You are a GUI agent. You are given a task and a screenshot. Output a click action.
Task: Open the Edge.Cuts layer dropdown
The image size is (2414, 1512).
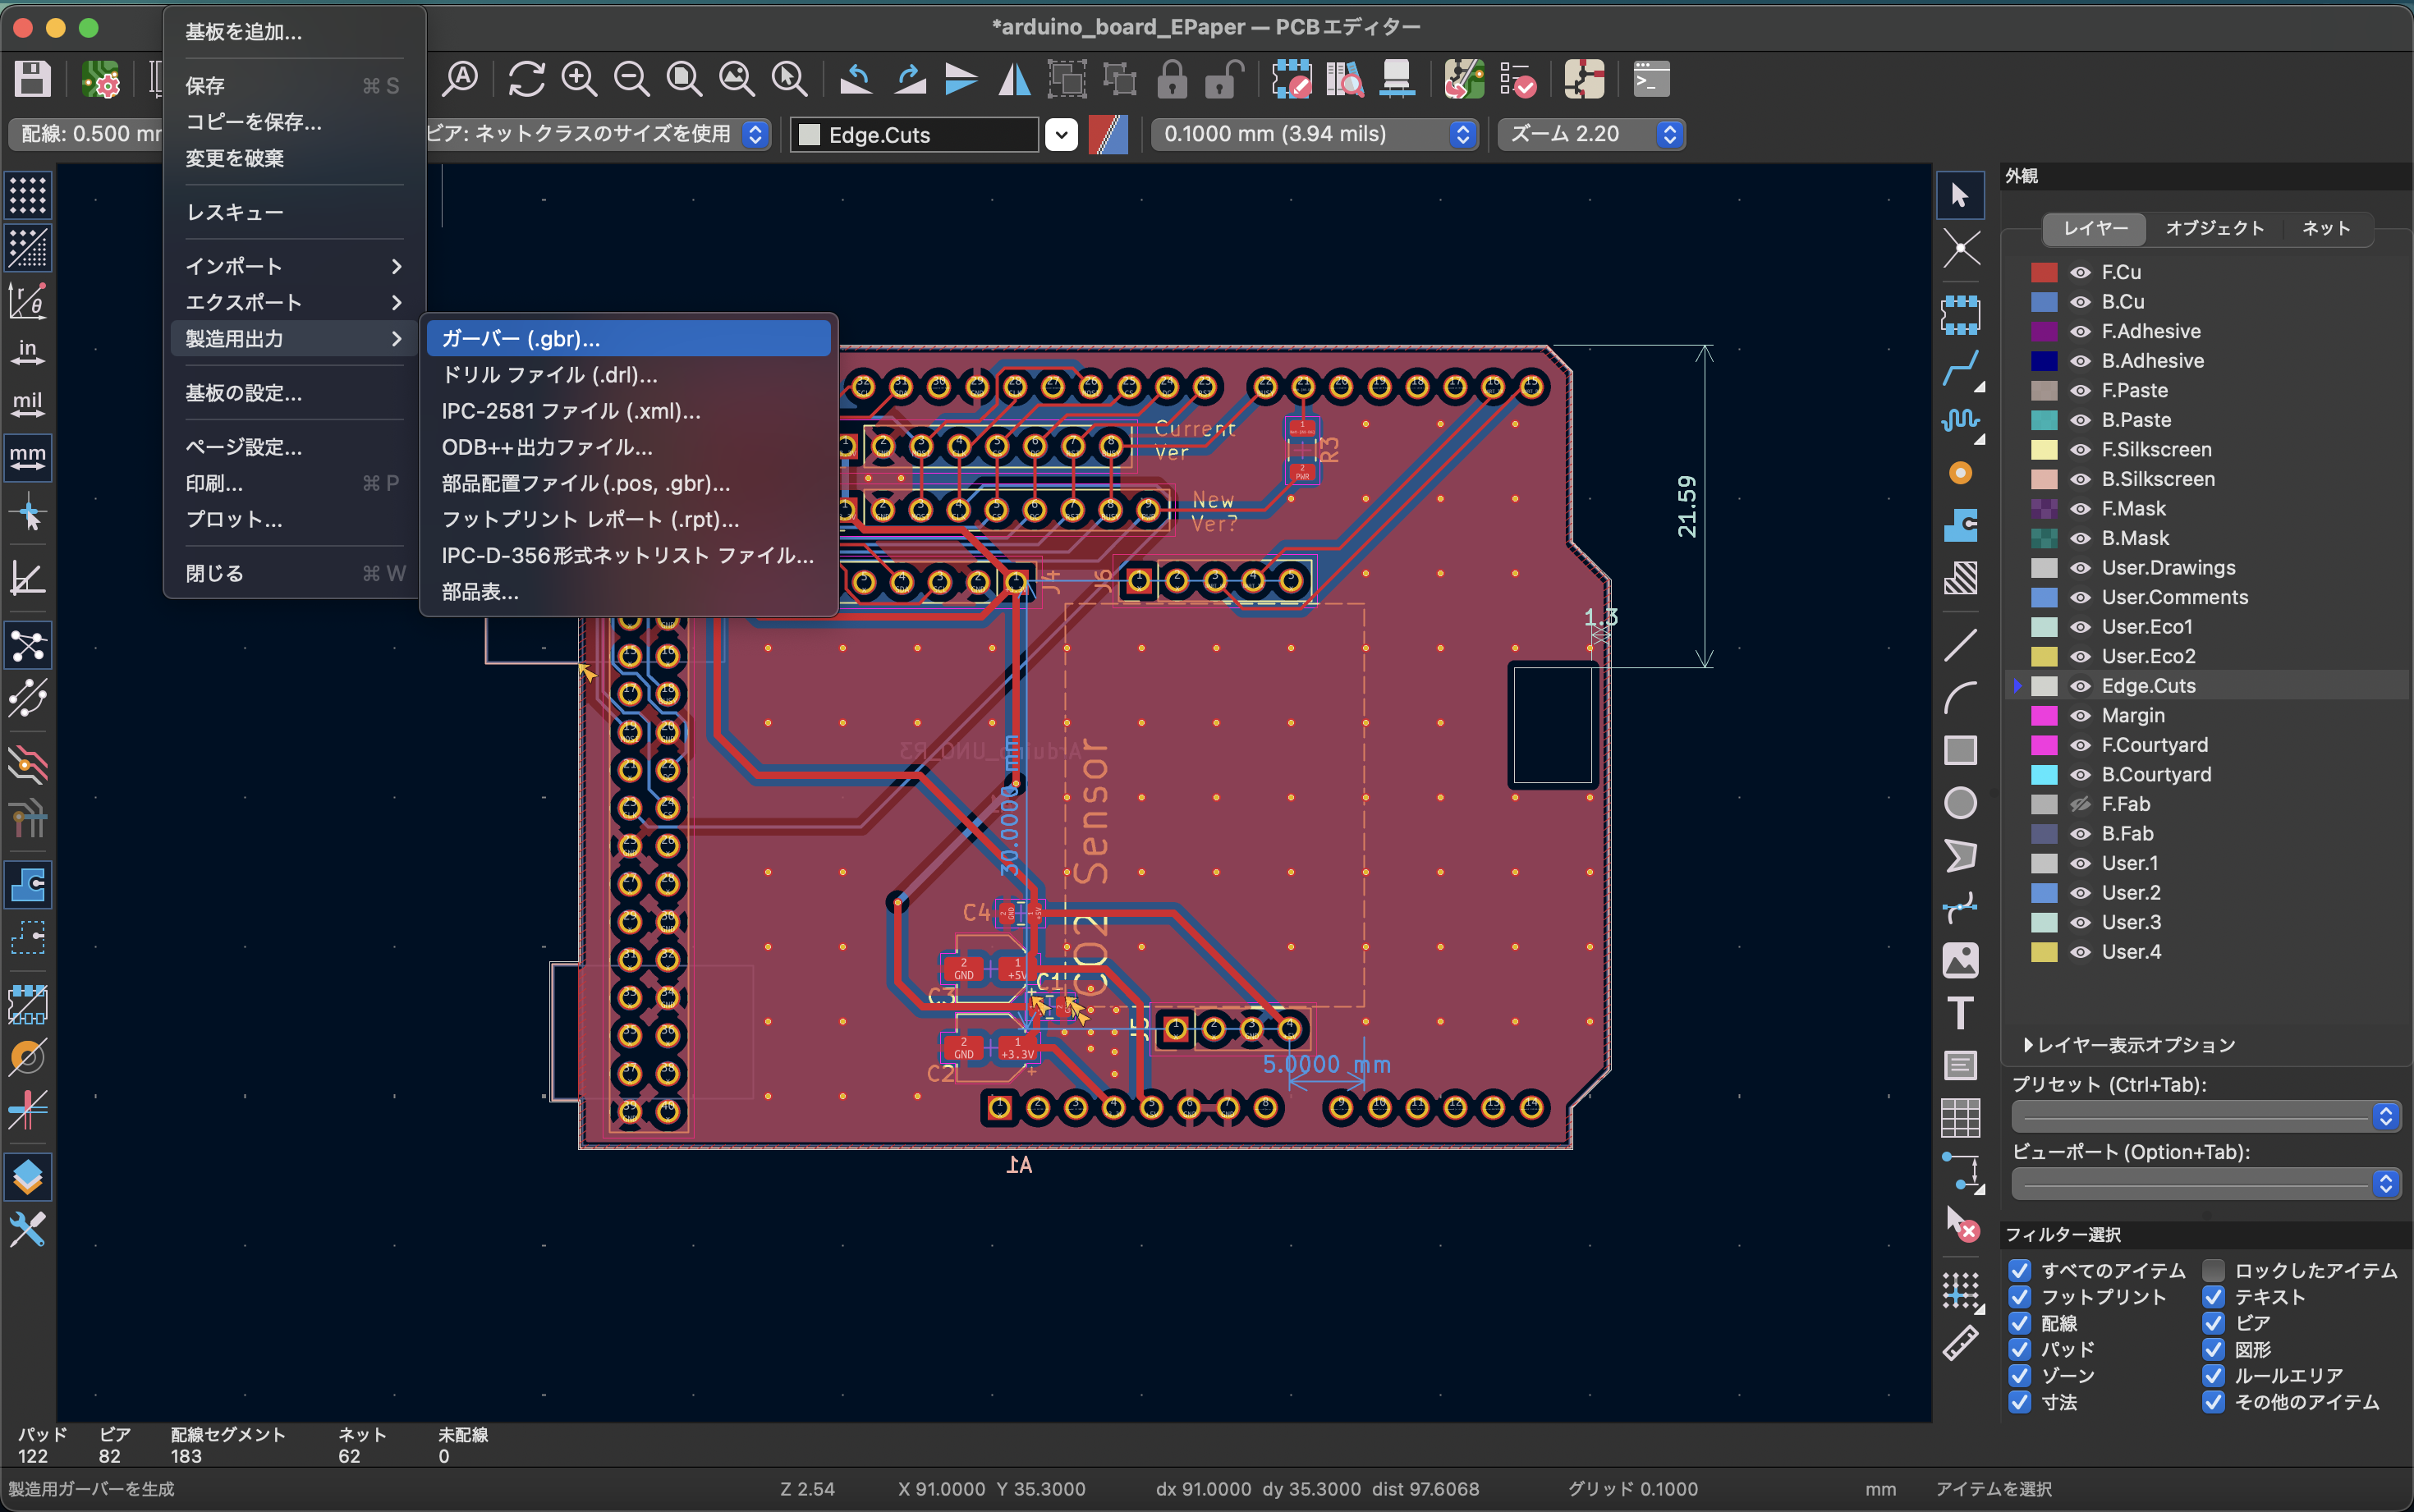point(1061,134)
